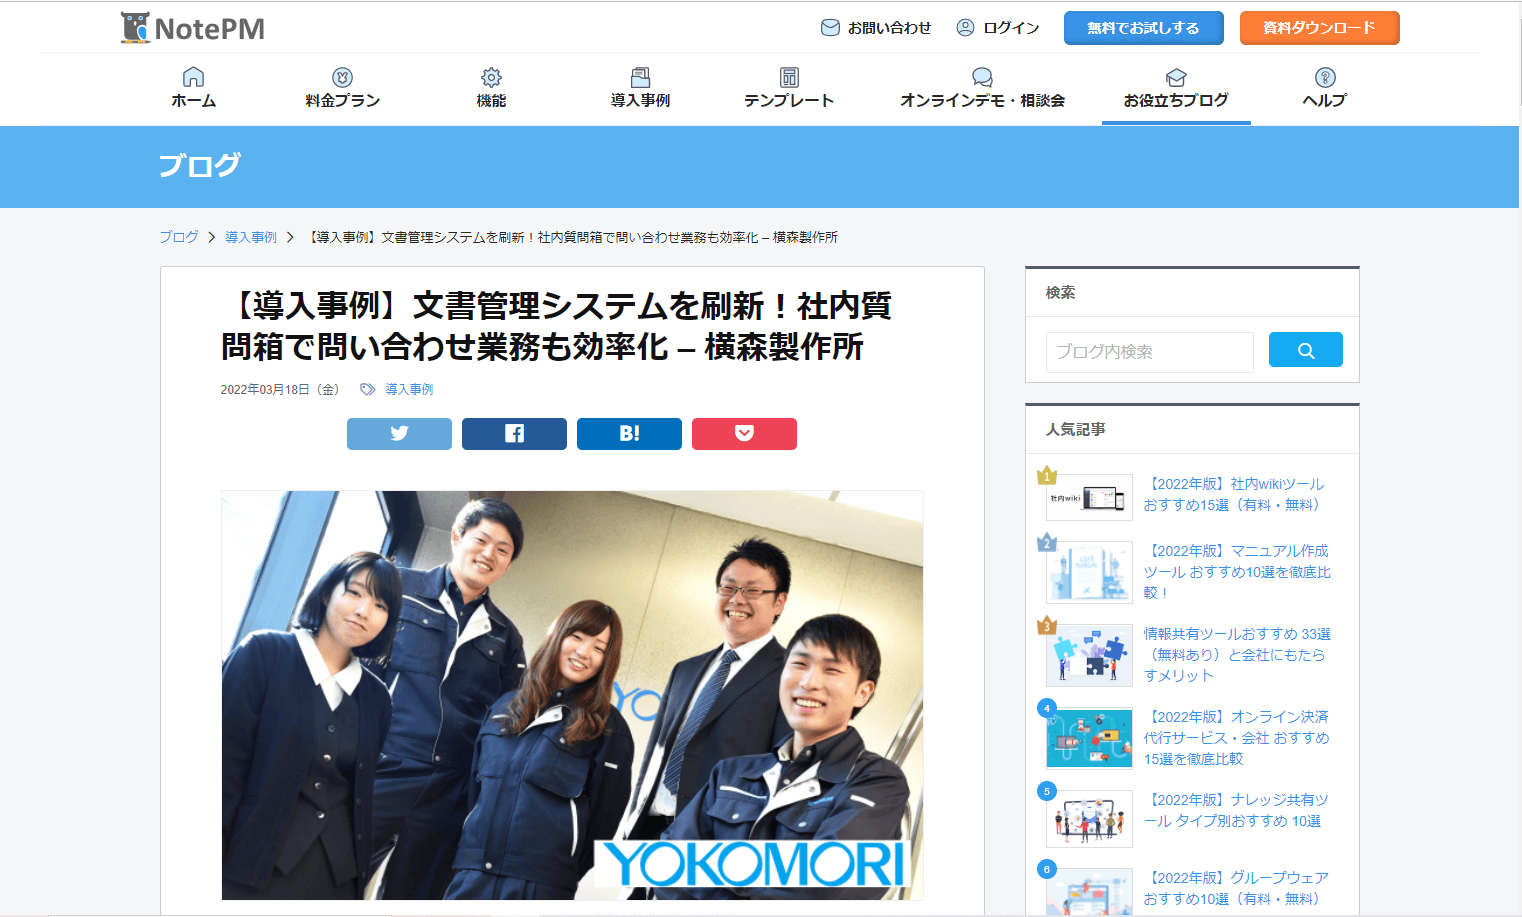Click the 導入事例 tag under the title
1522x917 pixels.
[409, 389]
